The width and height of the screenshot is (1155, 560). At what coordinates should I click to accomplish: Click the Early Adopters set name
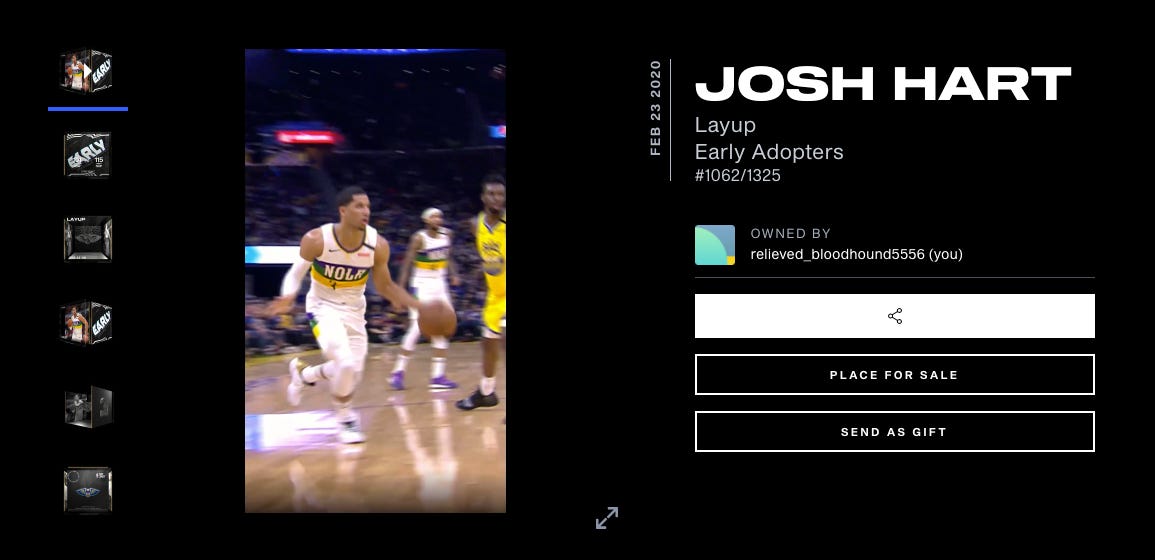coord(769,153)
